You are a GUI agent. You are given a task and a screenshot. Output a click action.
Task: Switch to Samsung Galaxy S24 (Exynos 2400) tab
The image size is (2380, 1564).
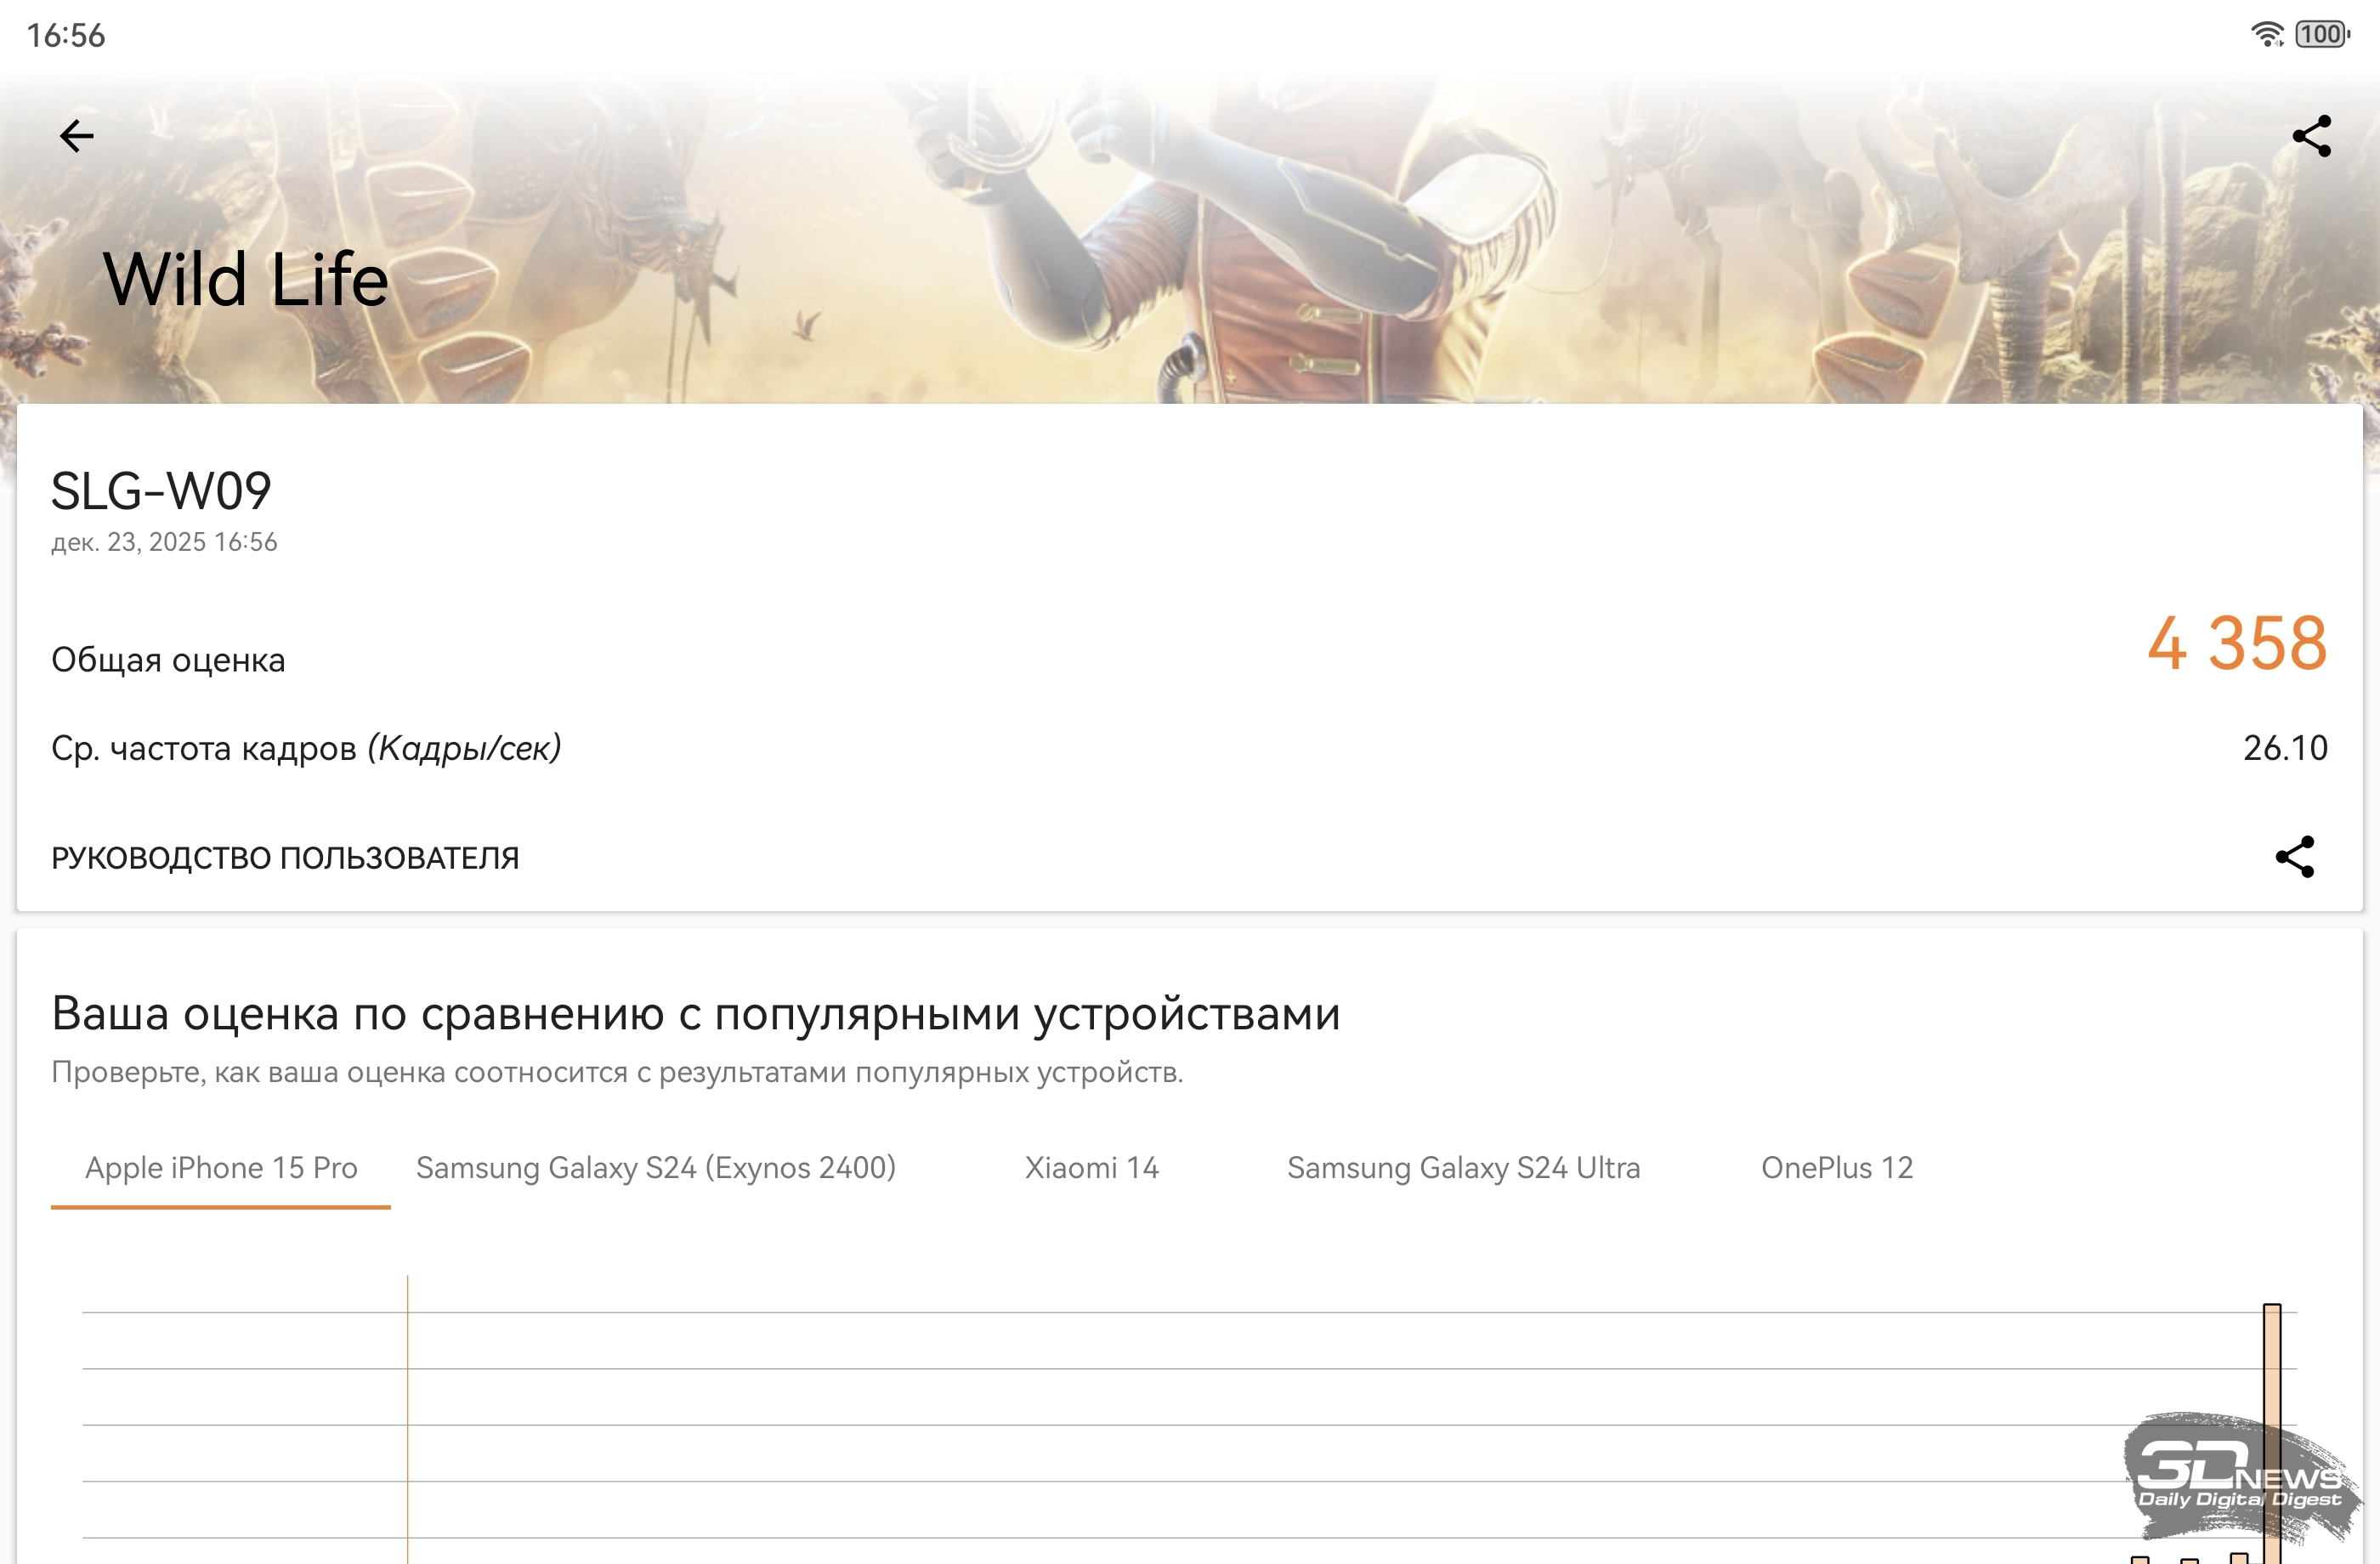click(656, 1168)
